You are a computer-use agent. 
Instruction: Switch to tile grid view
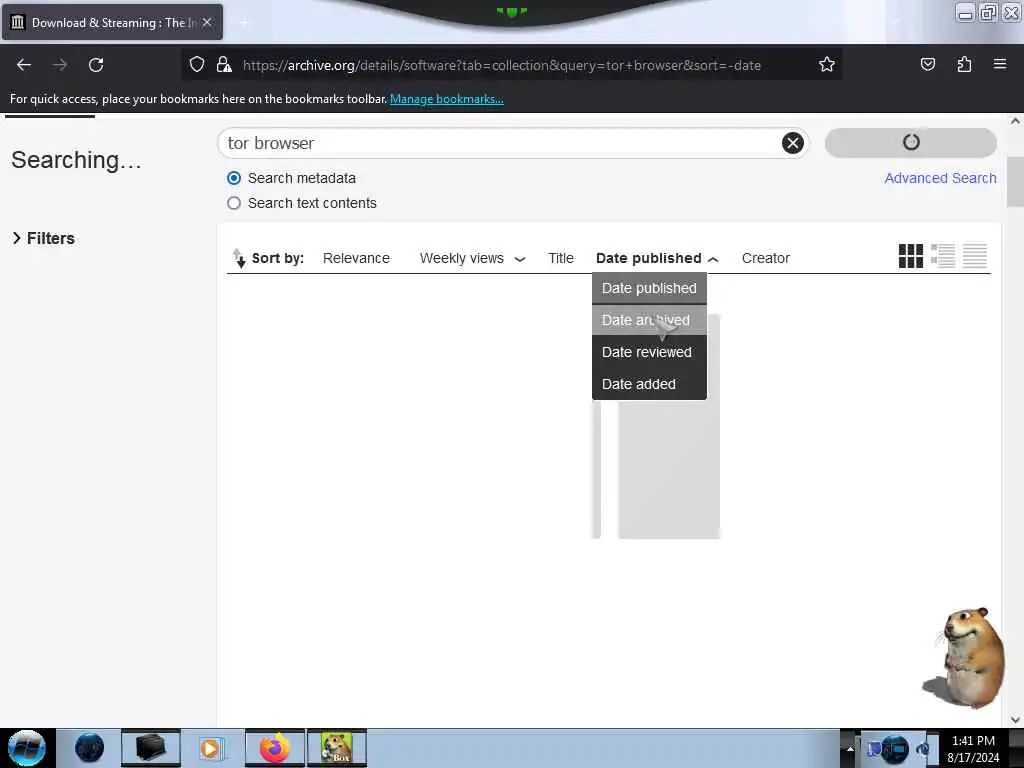(x=910, y=256)
